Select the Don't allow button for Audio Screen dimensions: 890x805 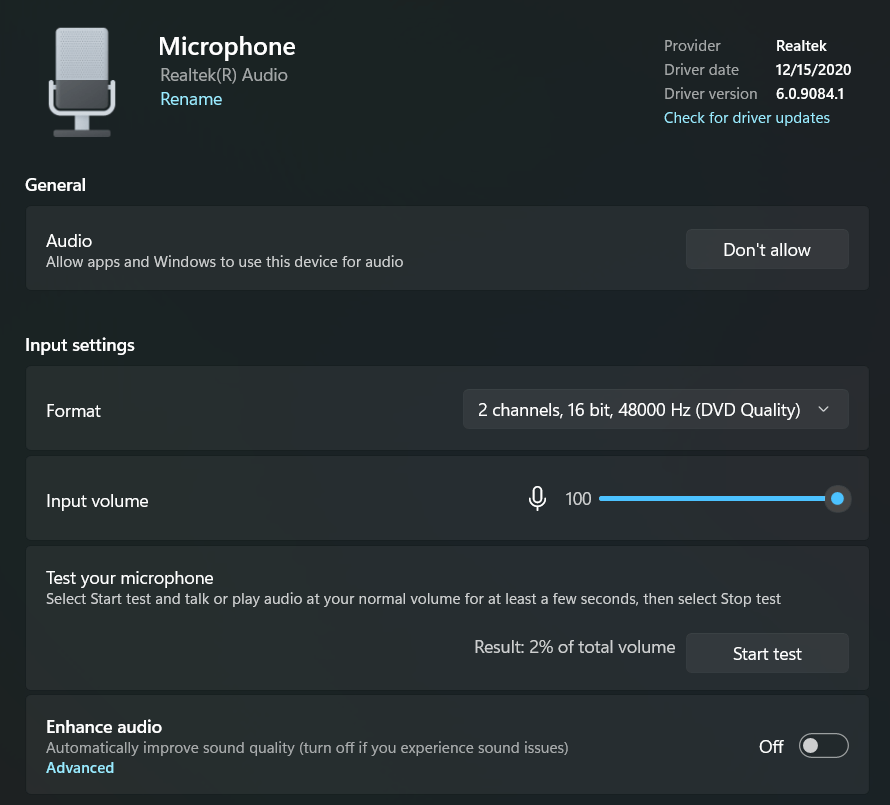click(x=767, y=249)
